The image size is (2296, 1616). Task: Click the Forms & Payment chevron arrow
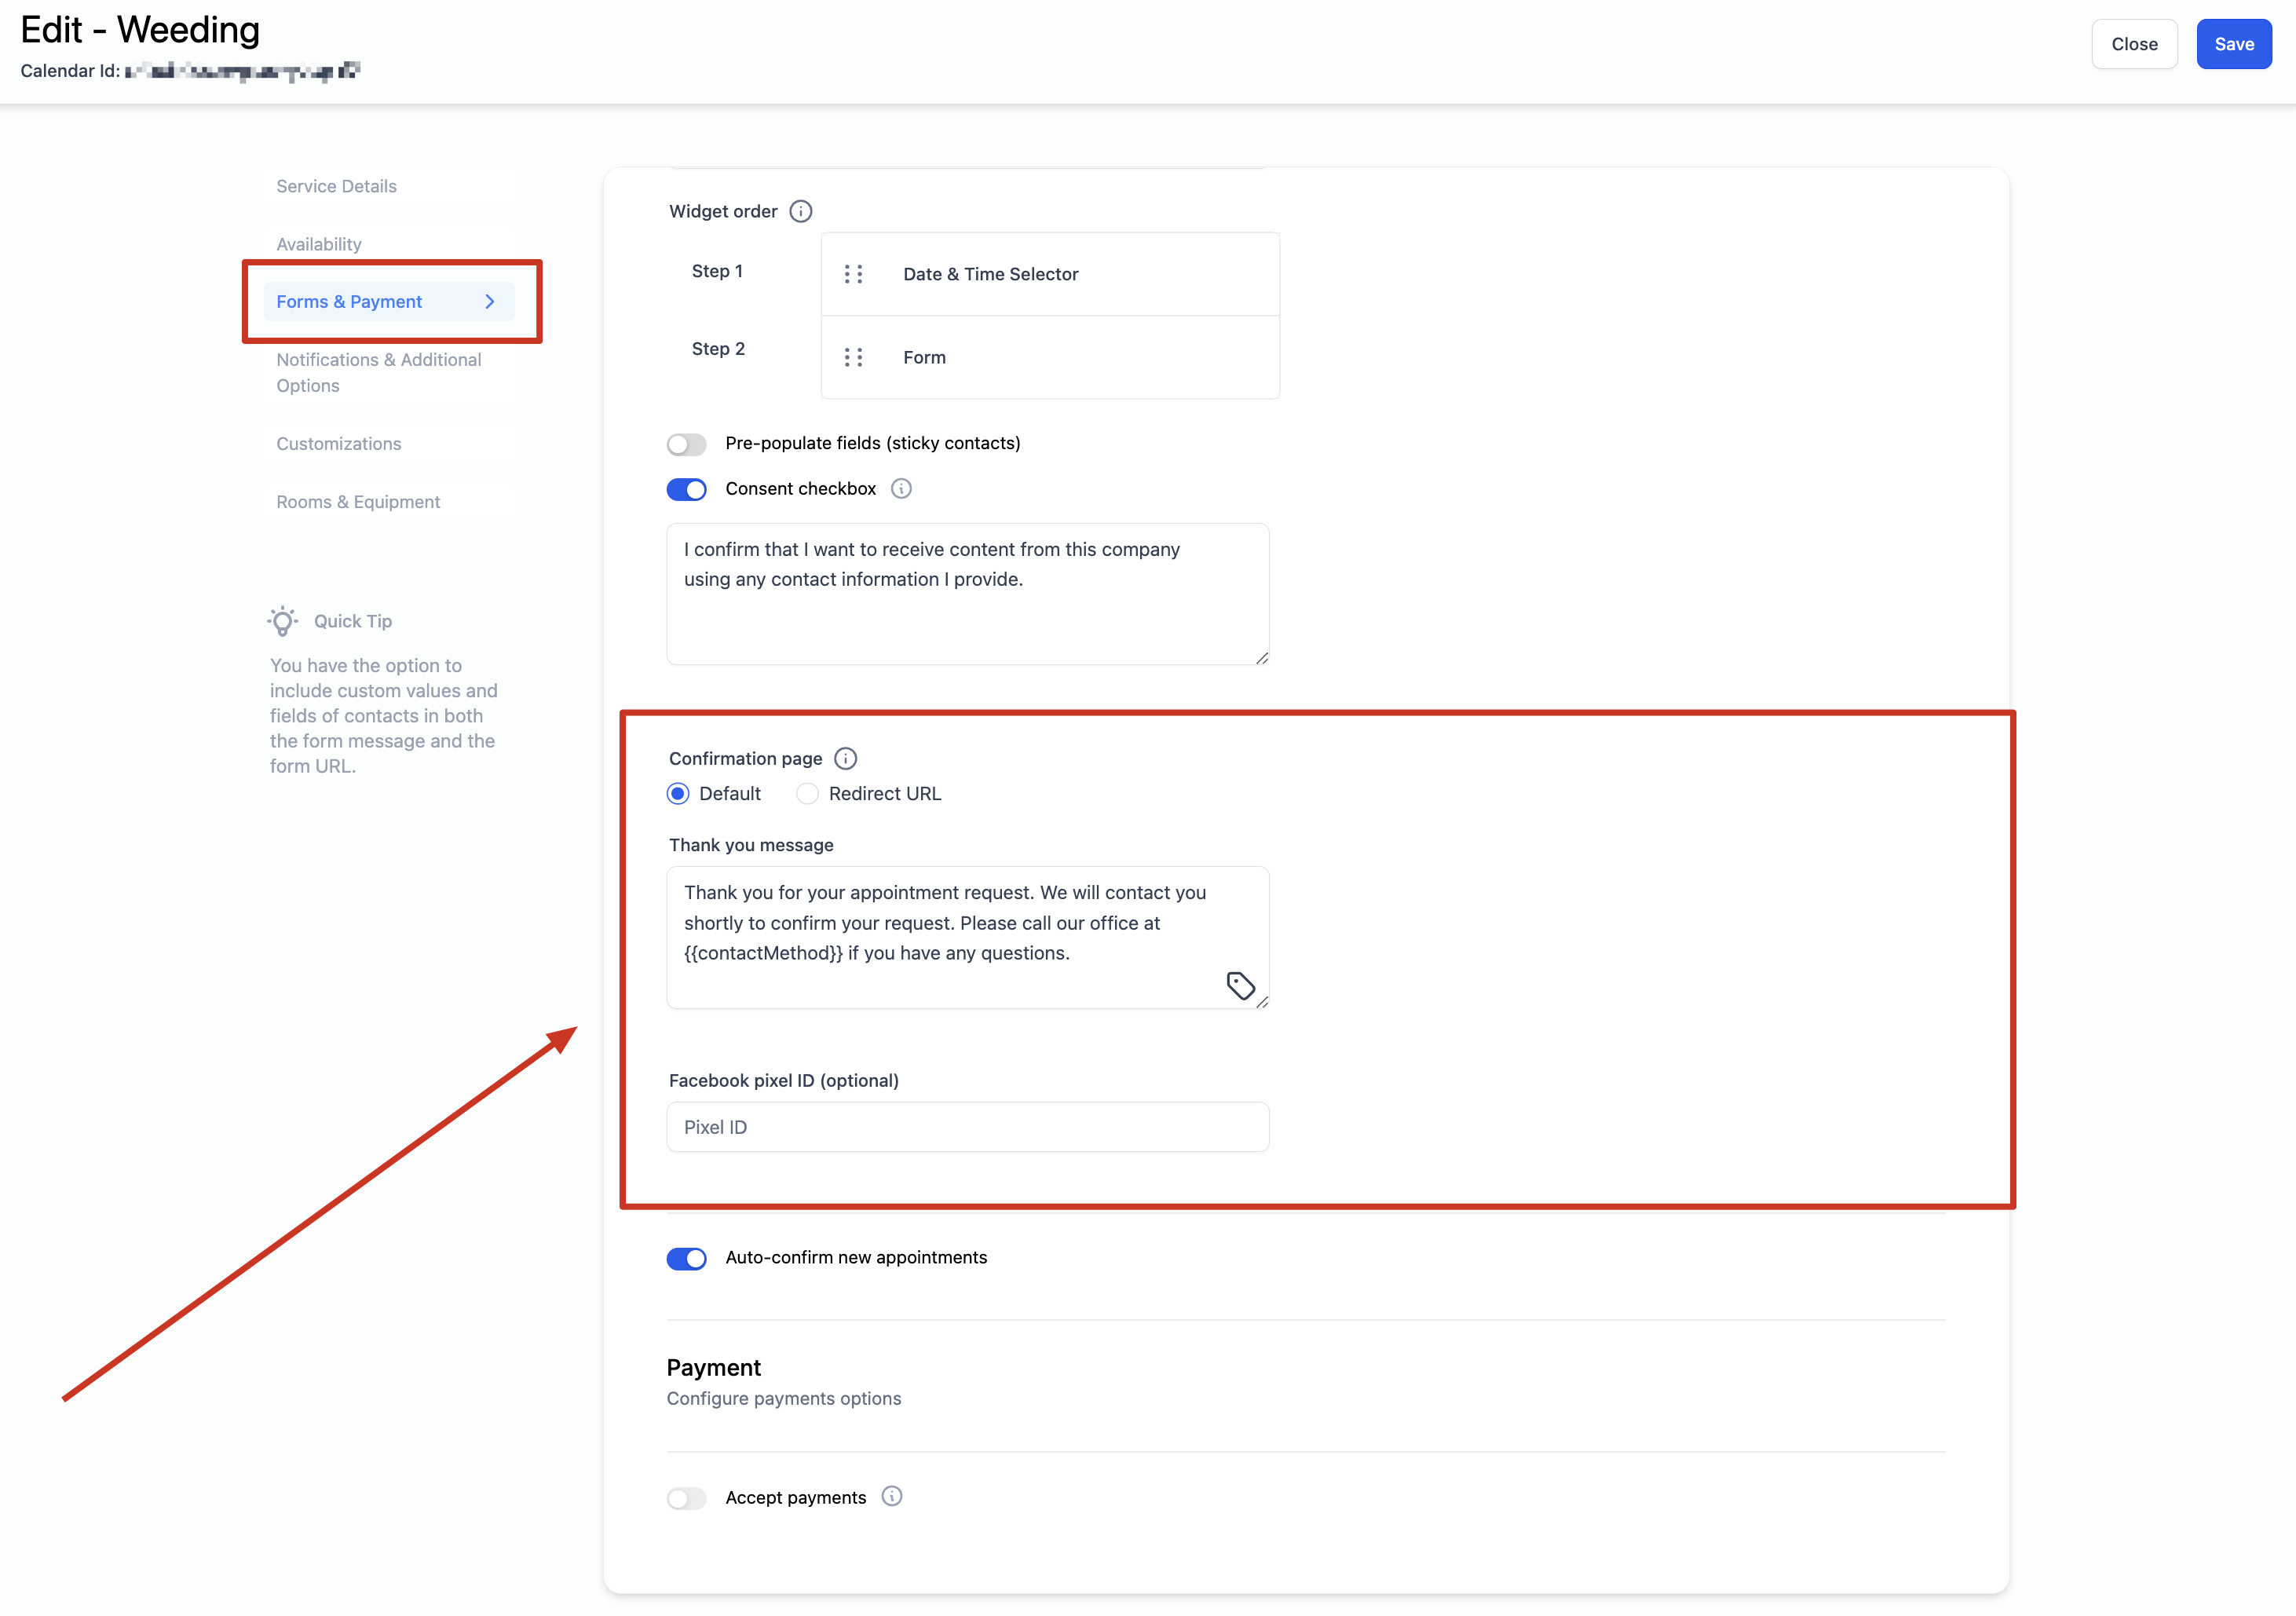pyautogui.click(x=490, y=301)
